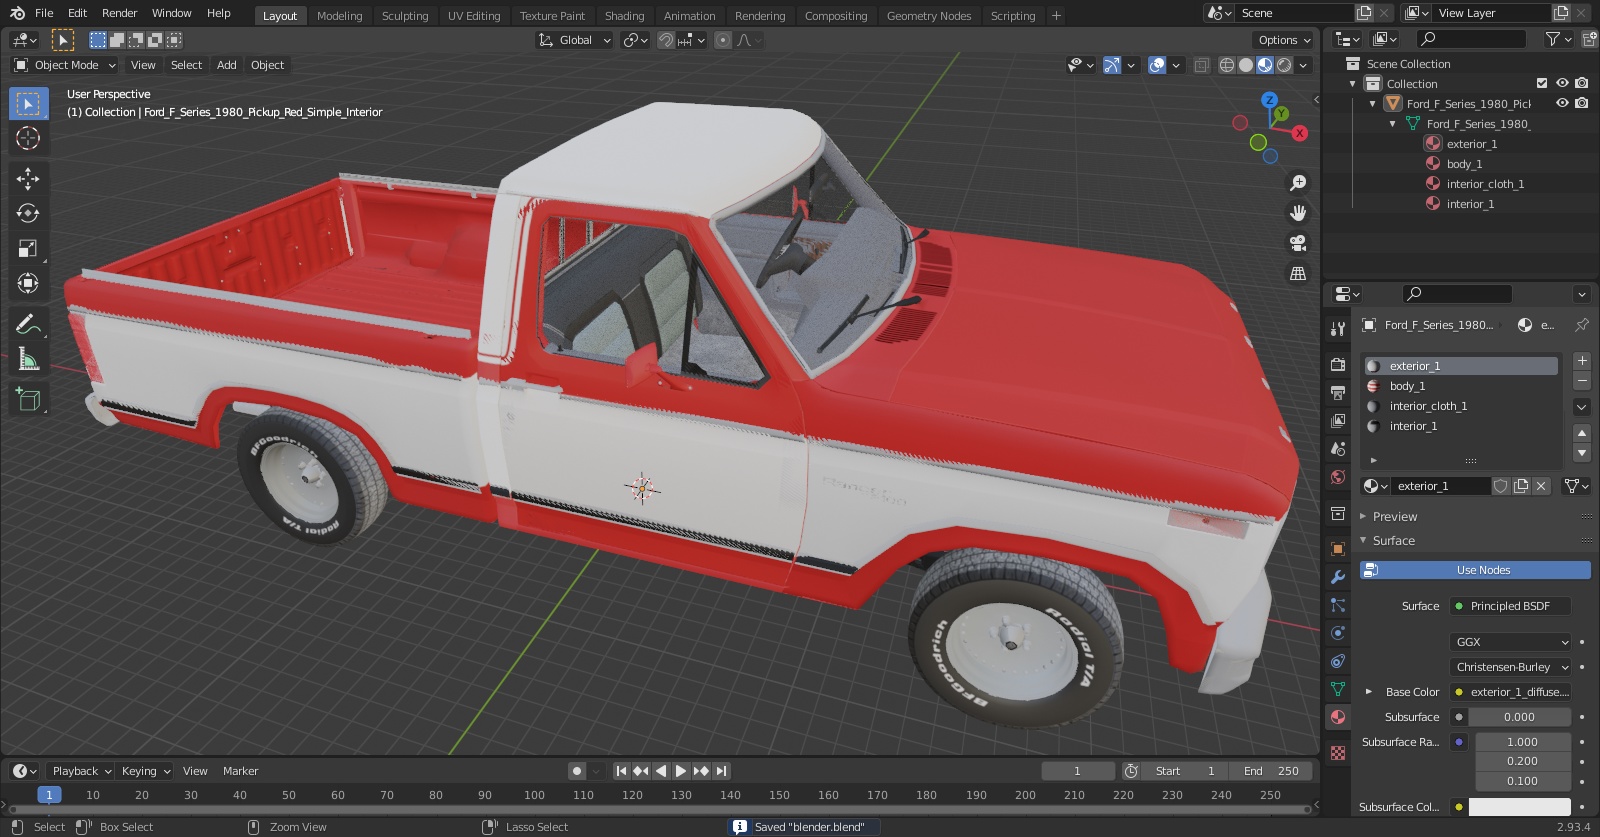The width and height of the screenshot is (1600, 837).
Task: Open the File menu
Action: coord(44,13)
